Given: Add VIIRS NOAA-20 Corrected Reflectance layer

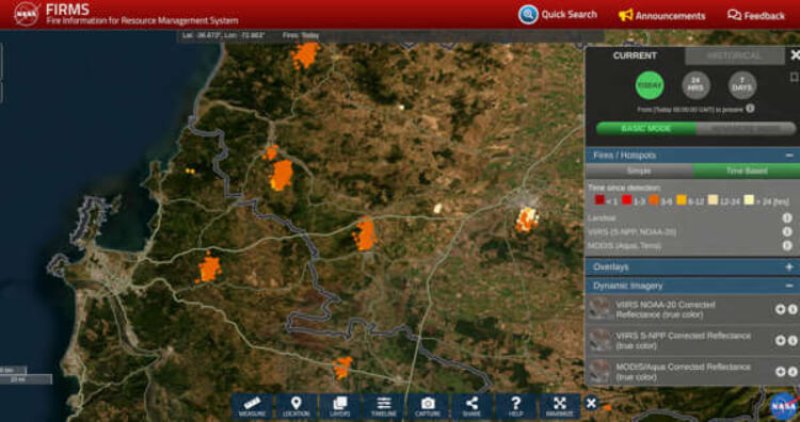Looking at the screenshot, I should 780,309.
